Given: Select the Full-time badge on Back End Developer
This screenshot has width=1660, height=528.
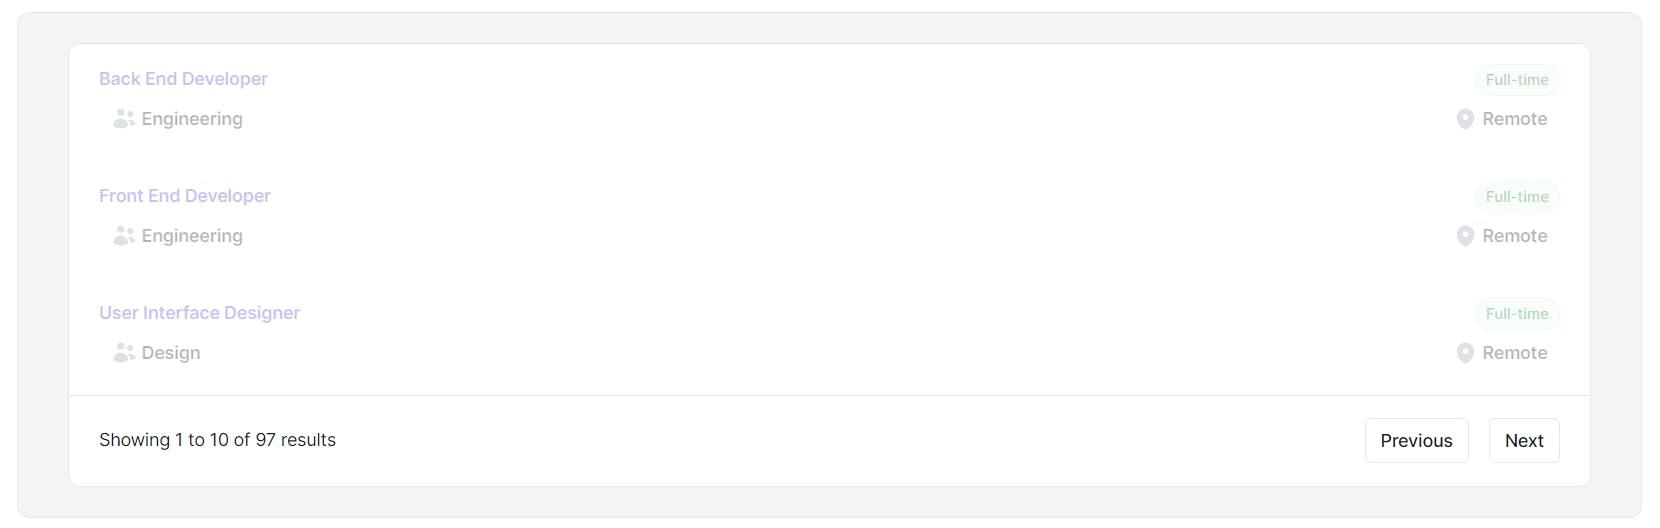Looking at the screenshot, I should tap(1517, 80).
